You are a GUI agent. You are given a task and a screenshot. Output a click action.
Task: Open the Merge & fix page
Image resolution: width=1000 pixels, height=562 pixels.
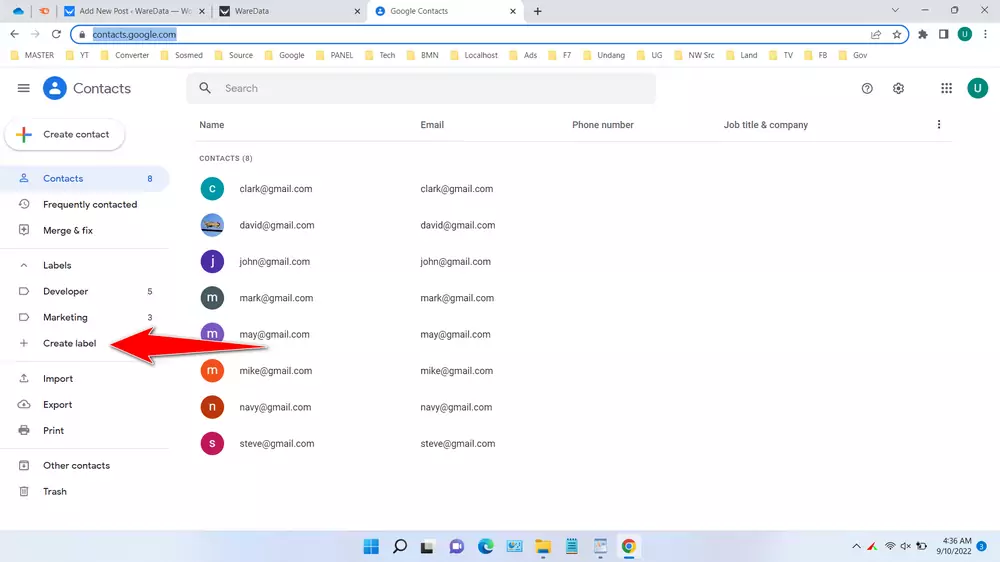click(67, 231)
